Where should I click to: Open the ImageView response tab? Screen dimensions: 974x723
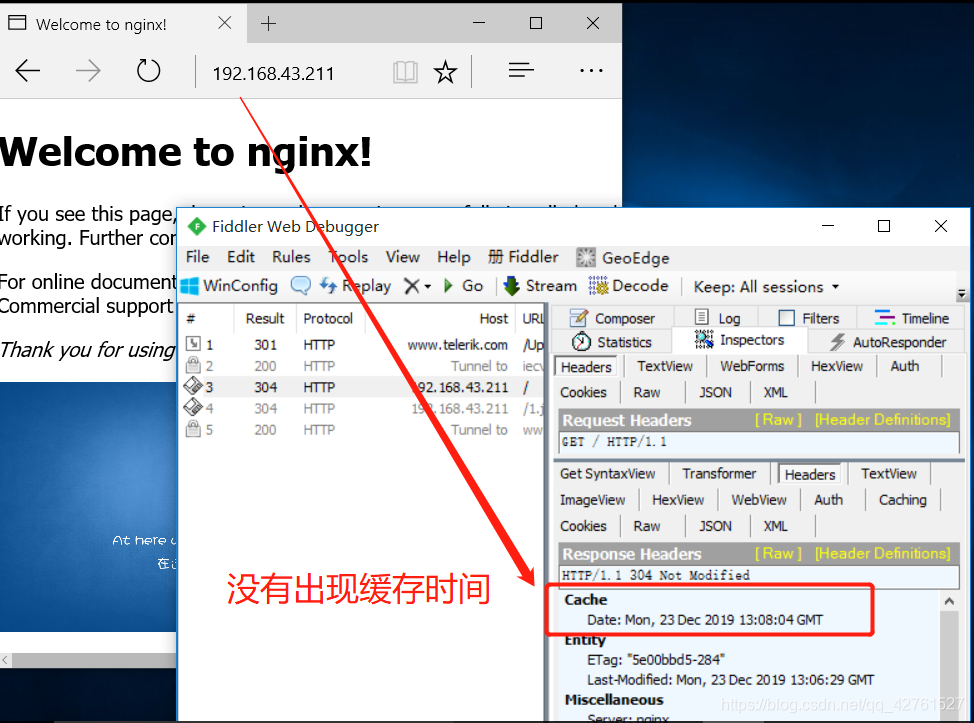pos(592,500)
